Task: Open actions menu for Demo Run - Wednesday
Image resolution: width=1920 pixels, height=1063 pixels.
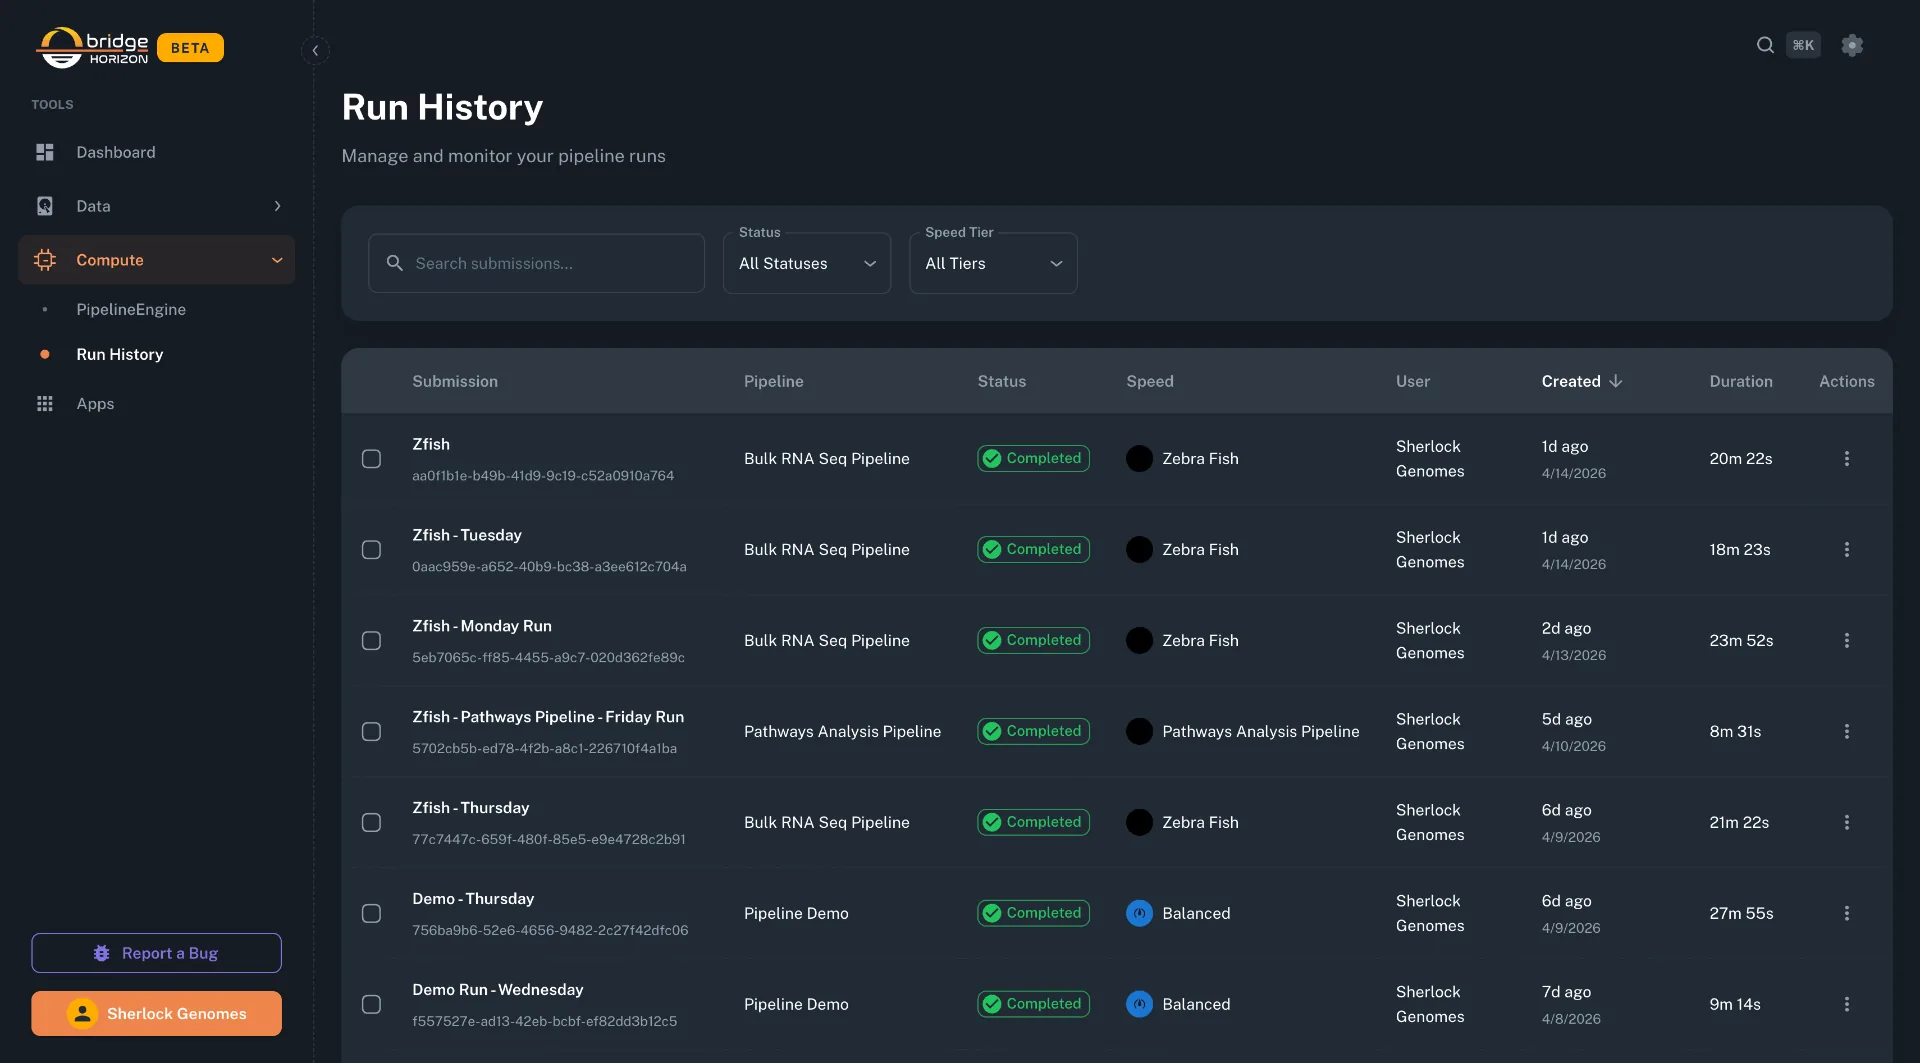Action: 1846,1004
